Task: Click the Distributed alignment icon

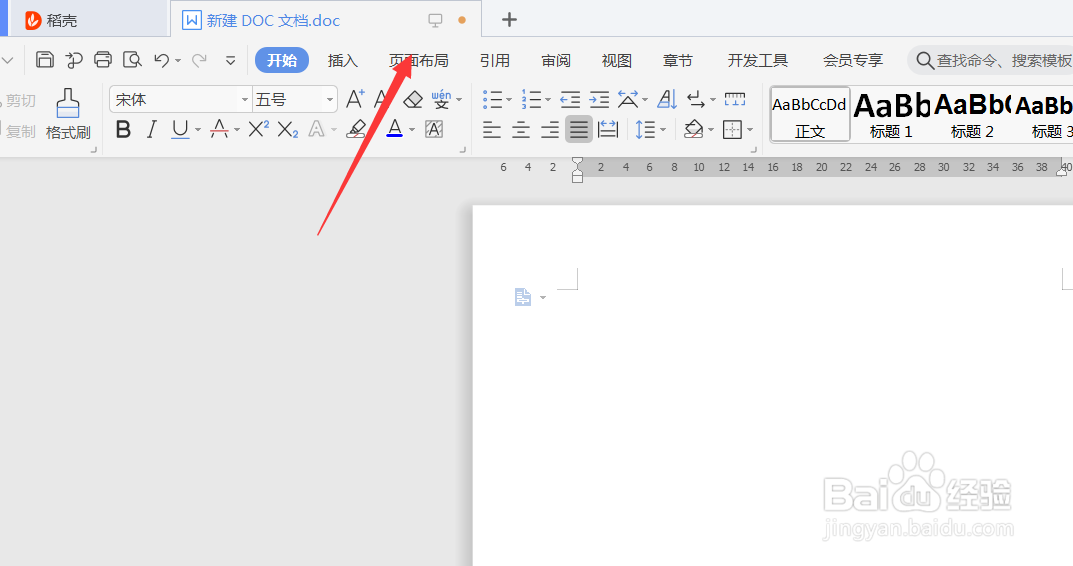Action: (x=608, y=129)
